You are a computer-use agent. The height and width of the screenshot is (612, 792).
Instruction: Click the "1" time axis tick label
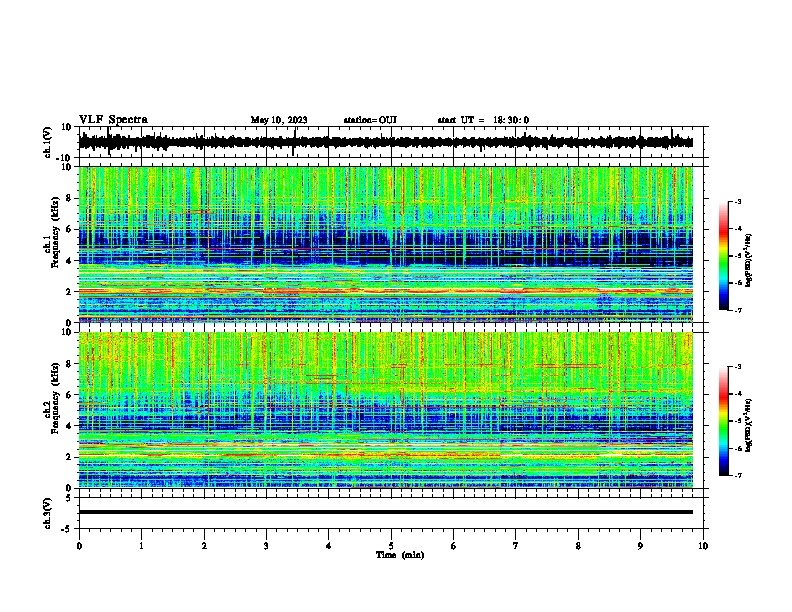pyautogui.click(x=141, y=546)
